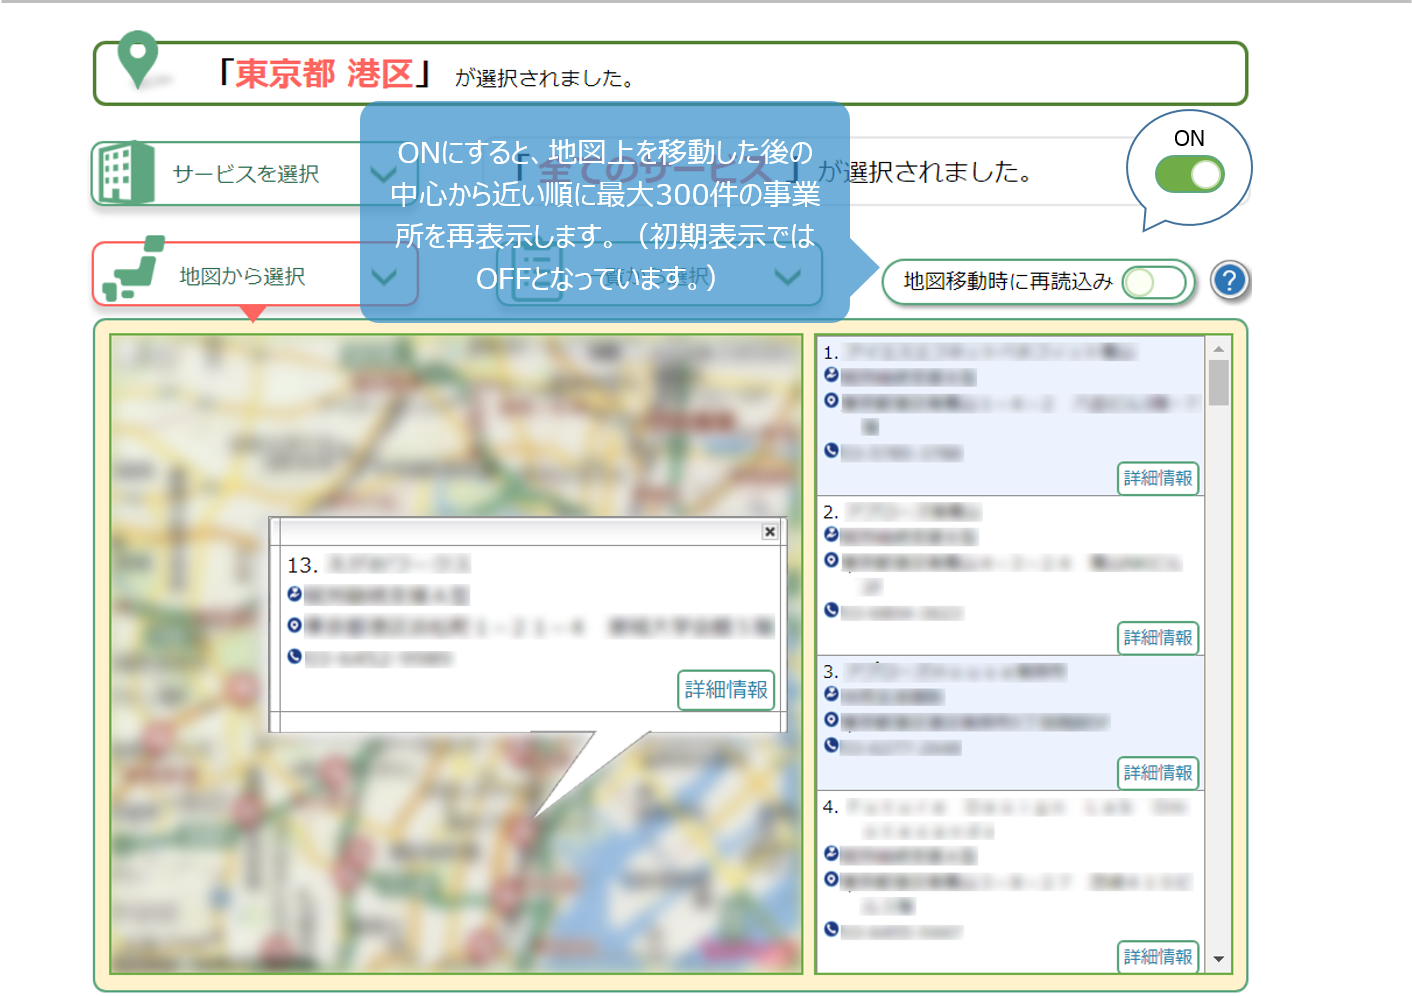1412x996 pixels.
Task: Open the dropdown chevron behind the tooltip
Action: coord(788,277)
